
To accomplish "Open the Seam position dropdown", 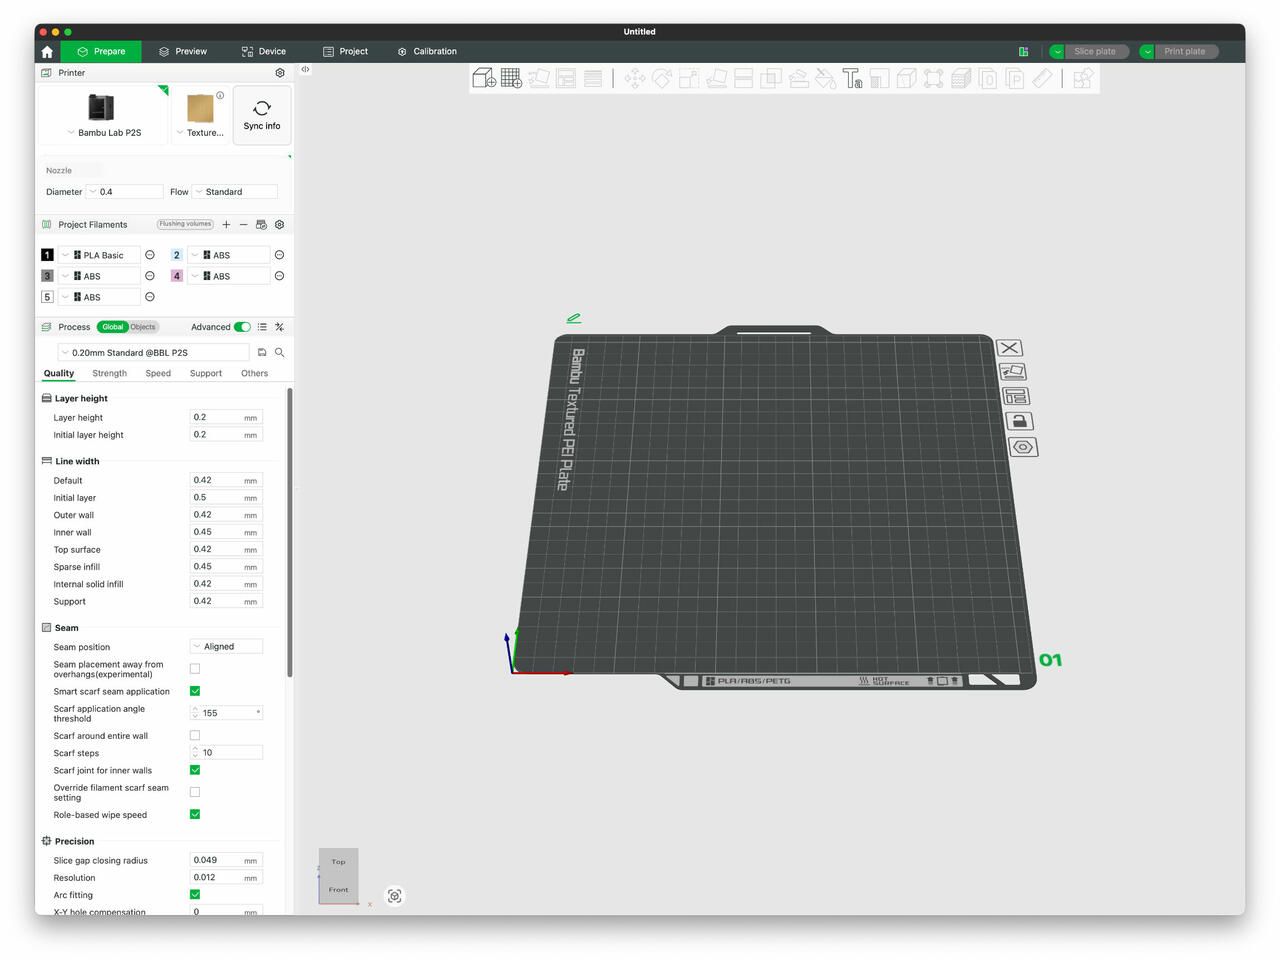I will [x=226, y=647].
